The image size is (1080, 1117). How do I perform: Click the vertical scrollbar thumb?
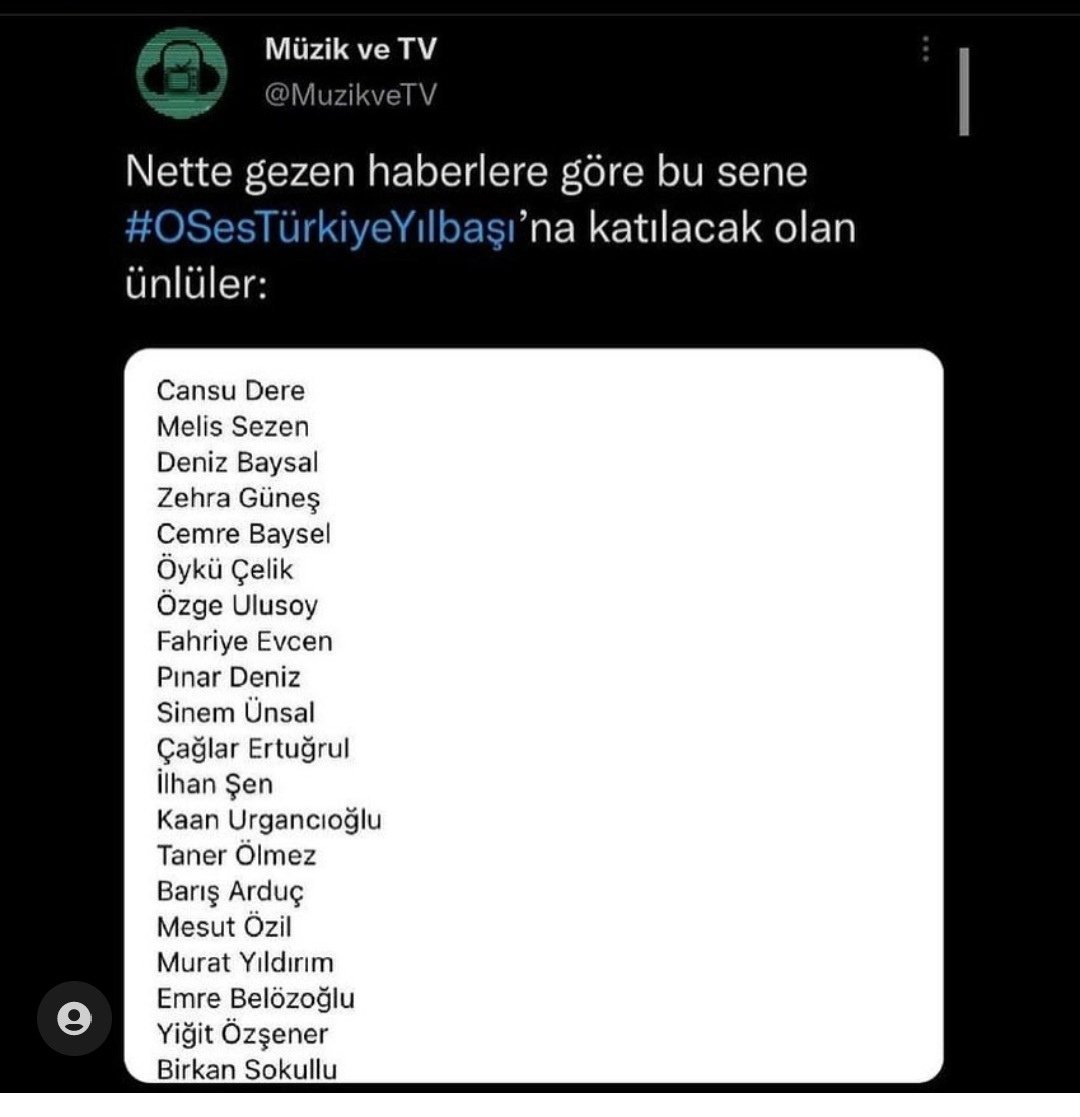tap(963, 92)
